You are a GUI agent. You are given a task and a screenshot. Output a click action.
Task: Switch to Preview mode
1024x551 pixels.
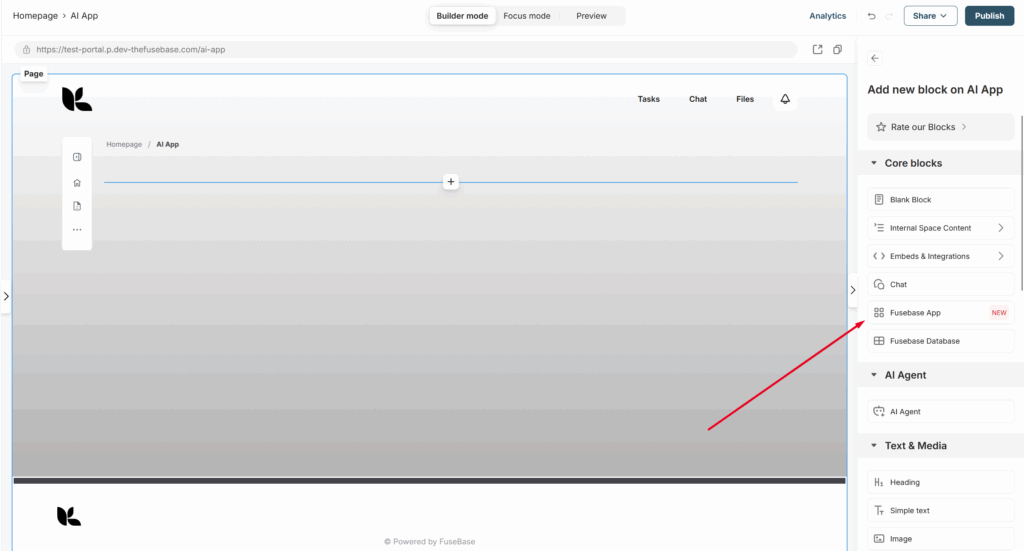click(x=591, y=16)
